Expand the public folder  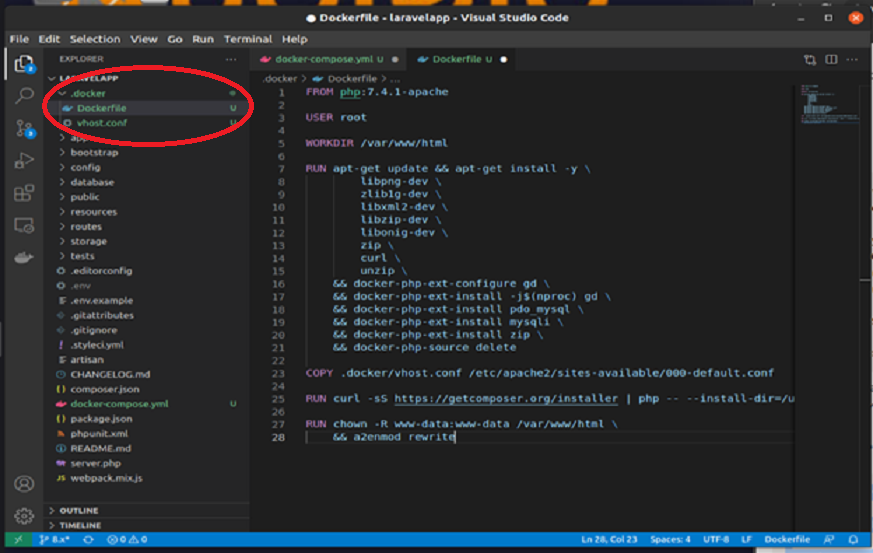(79, 197)
